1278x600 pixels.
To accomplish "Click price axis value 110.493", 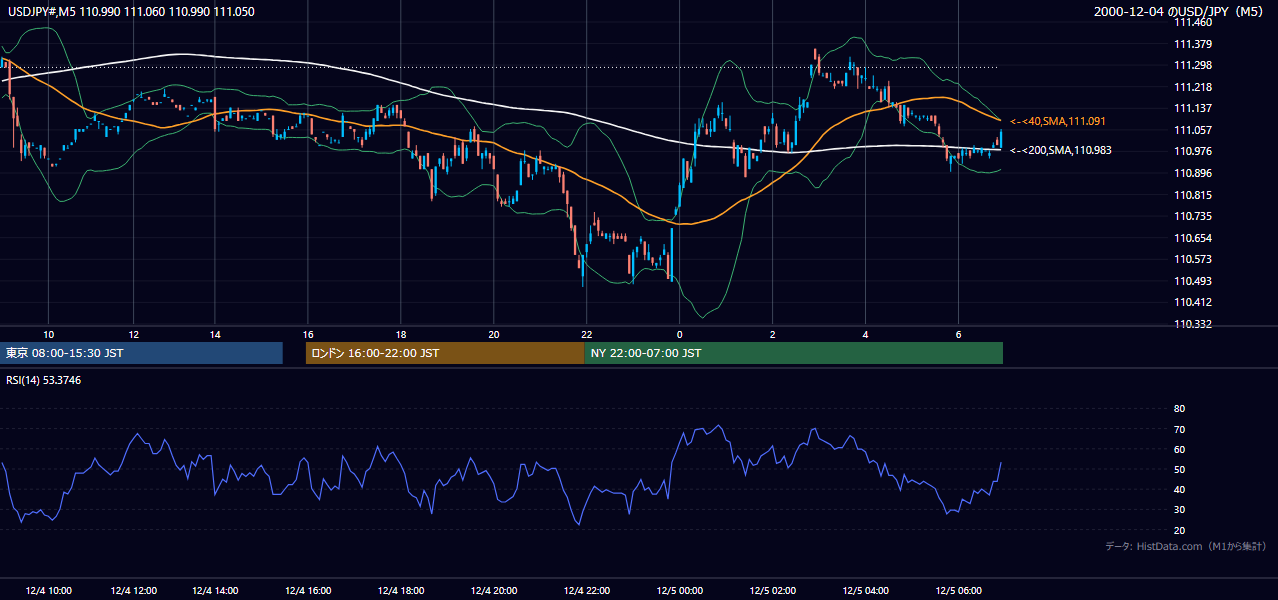I will pyautogui.click(x=1192, y=281).
